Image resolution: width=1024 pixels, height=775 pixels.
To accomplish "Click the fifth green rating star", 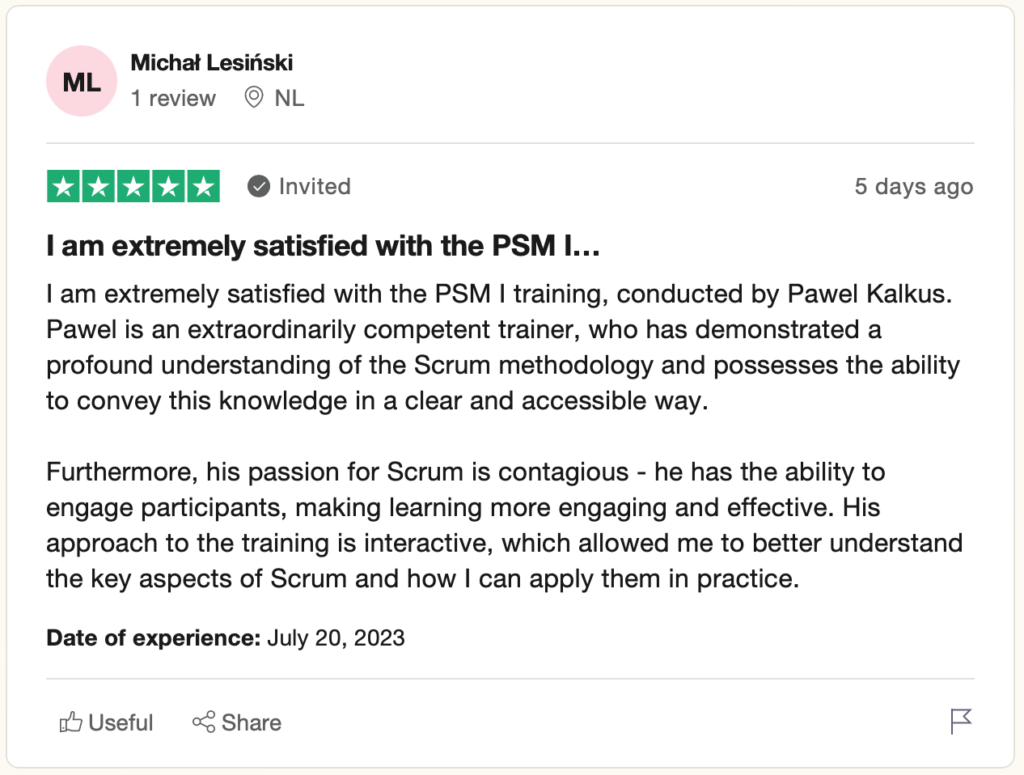I will point(203,187).
